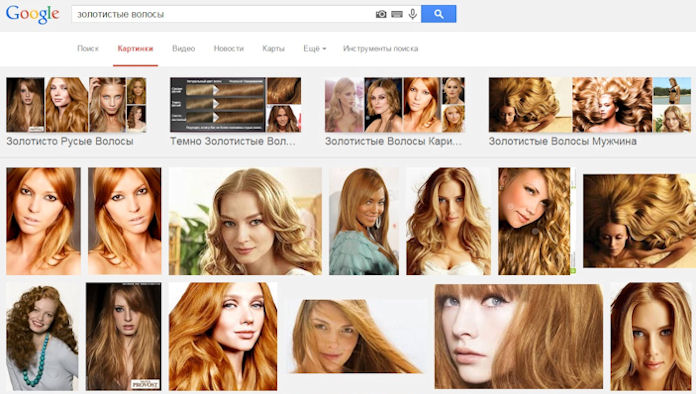
Task: Open the Видео tab
Action: click(184, 48)
